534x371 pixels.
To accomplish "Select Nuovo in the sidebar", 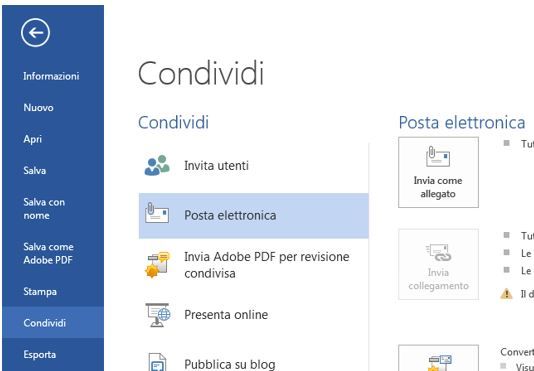I will pos(38,108).
